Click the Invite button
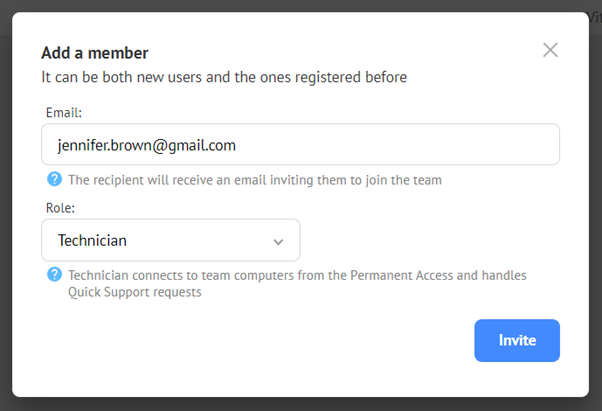This screenshot has height=411, width=602. tap(517, 340)
